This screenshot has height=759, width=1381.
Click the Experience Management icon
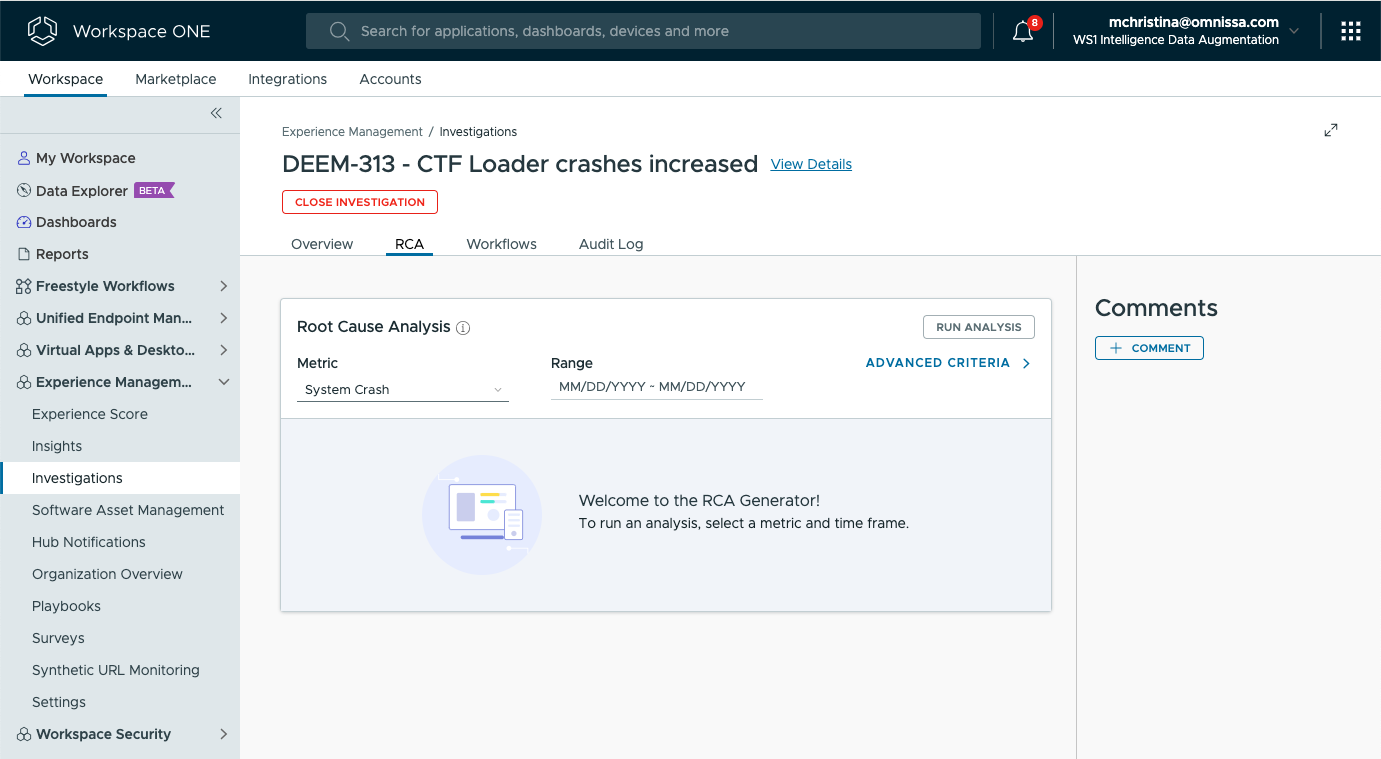tap(24, 382)
